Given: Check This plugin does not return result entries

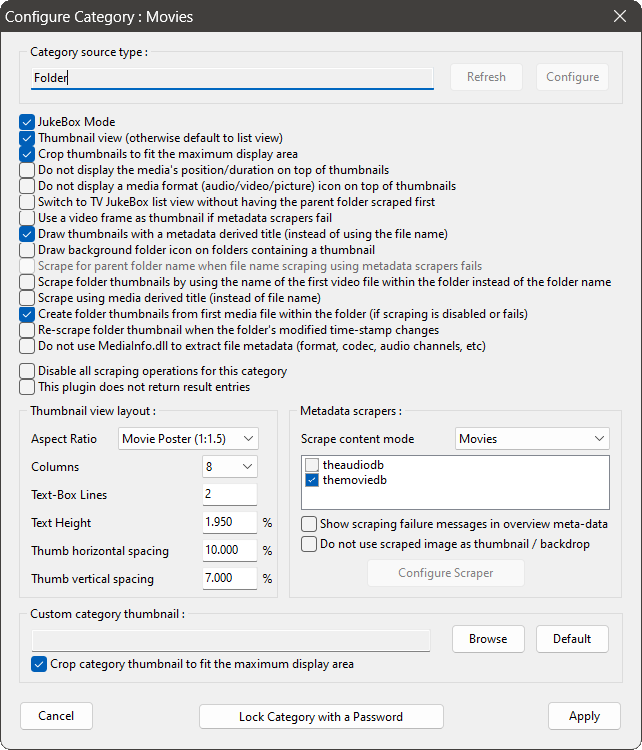Looking at the screenshot, I should pyautogui.click(x=27, y=387).
